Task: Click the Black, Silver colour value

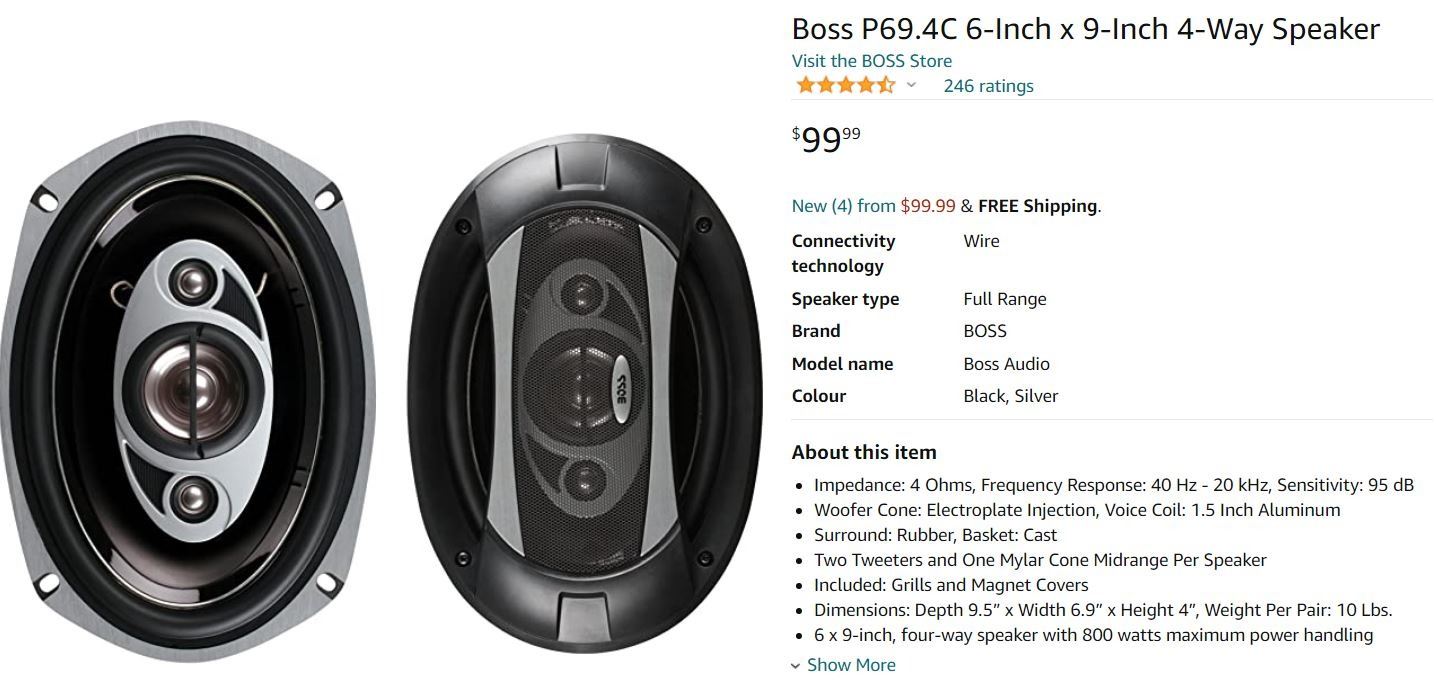Action: tap(1010, 396)
